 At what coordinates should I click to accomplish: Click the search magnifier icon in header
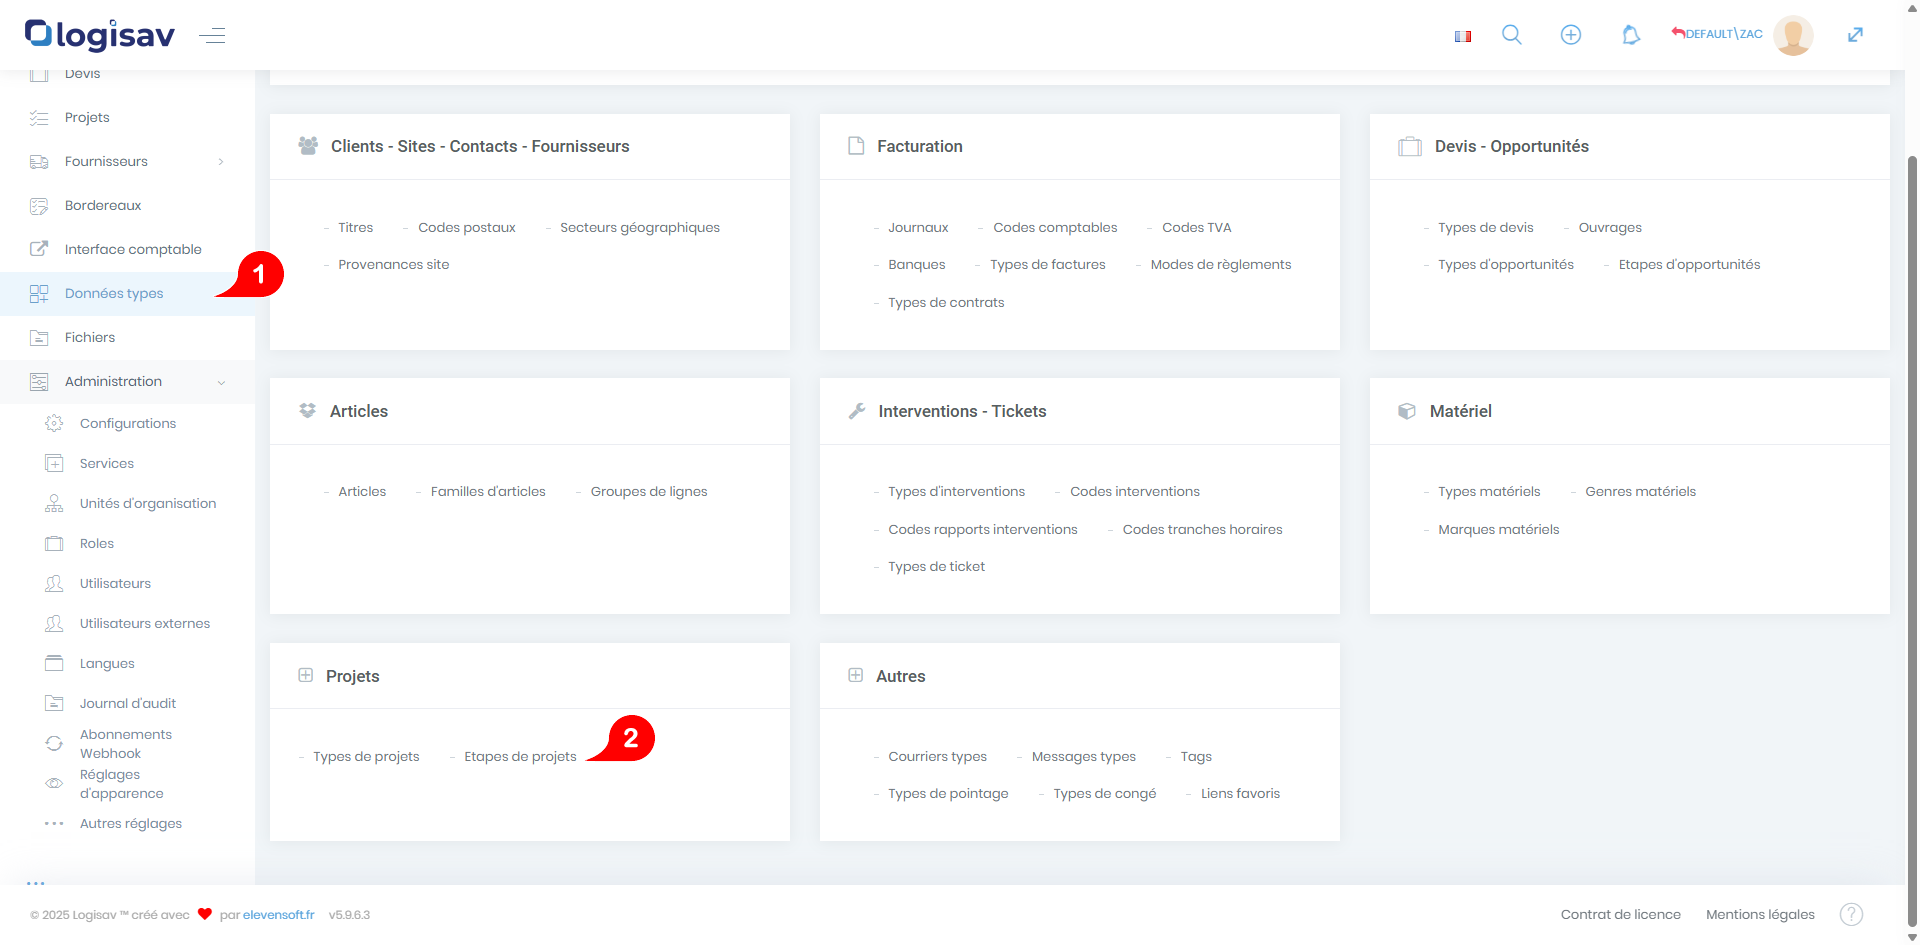click(x=1511, y=35)
